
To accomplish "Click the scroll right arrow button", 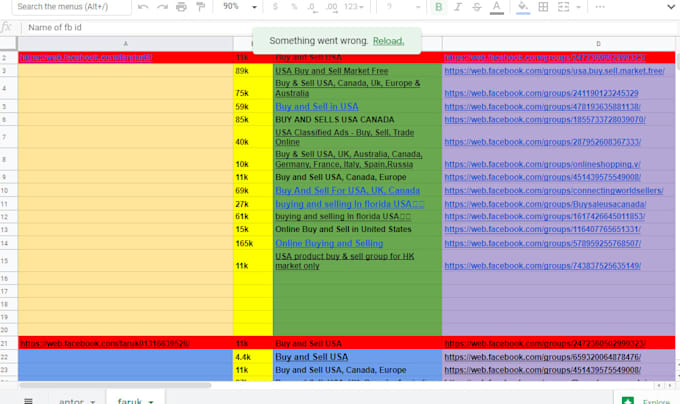I will (x=670, y=385).
